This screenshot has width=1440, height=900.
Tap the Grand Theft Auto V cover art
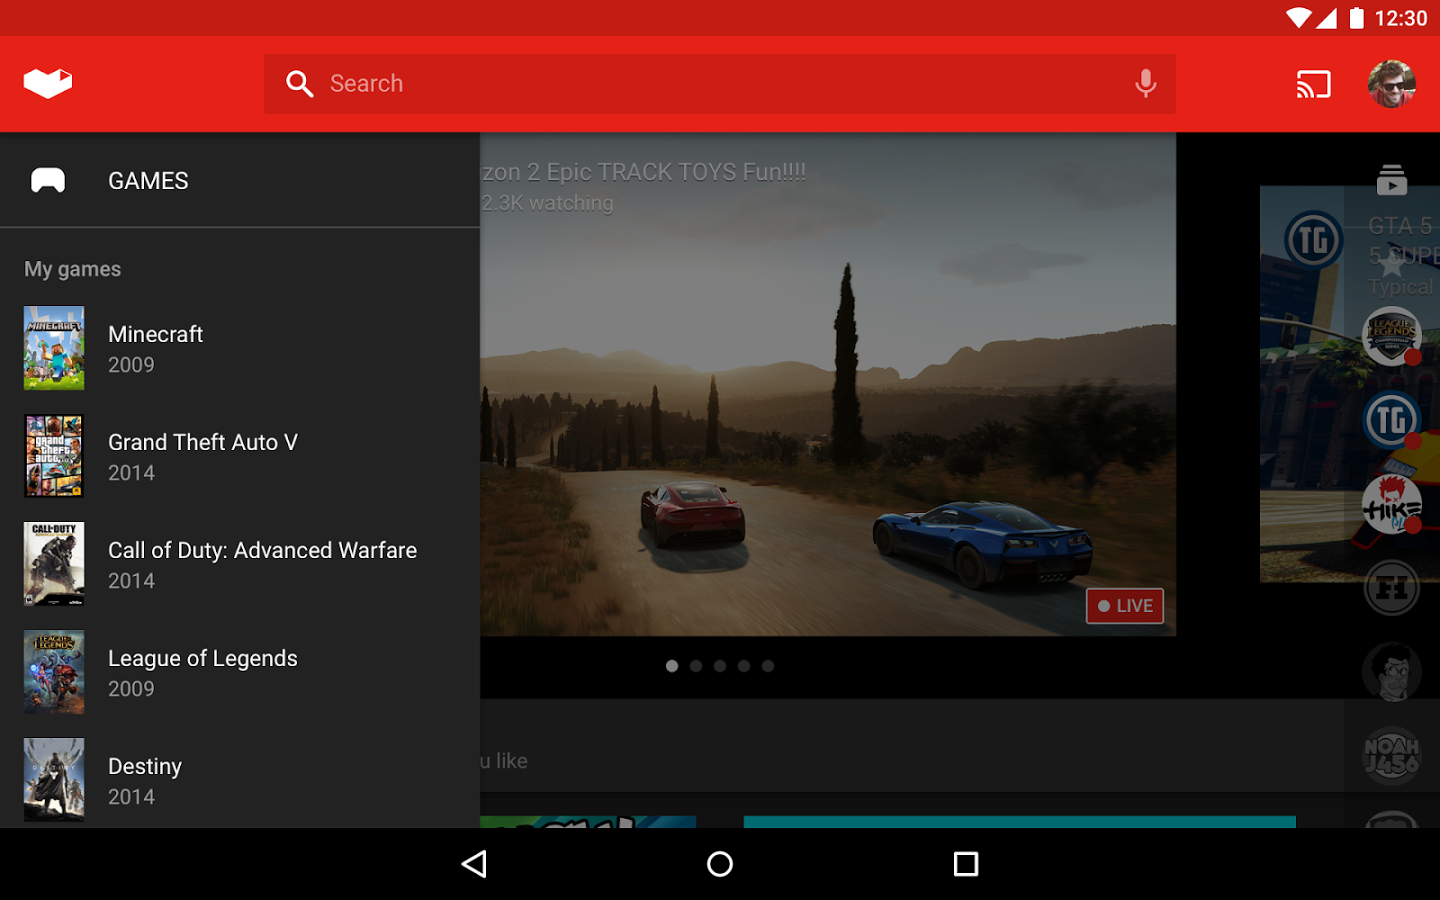coord(54,456)
